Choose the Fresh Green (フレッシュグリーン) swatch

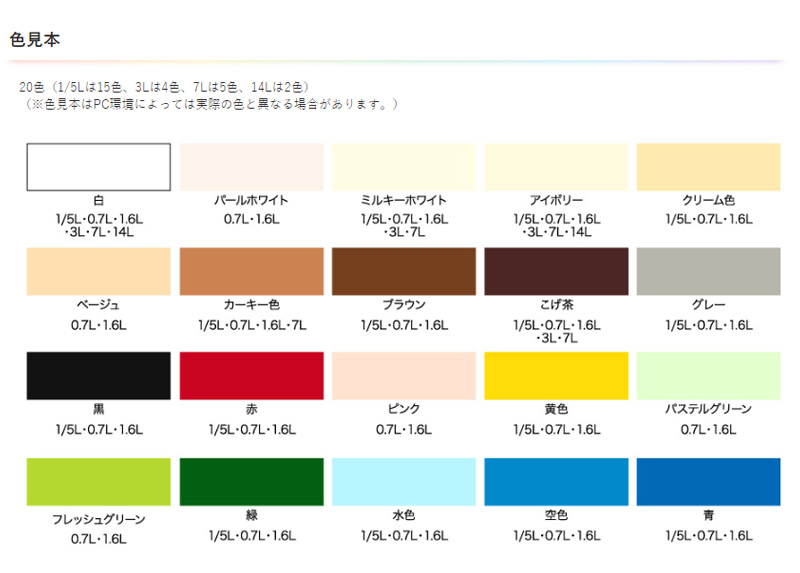pyautogui.click(x=98, y=482)
